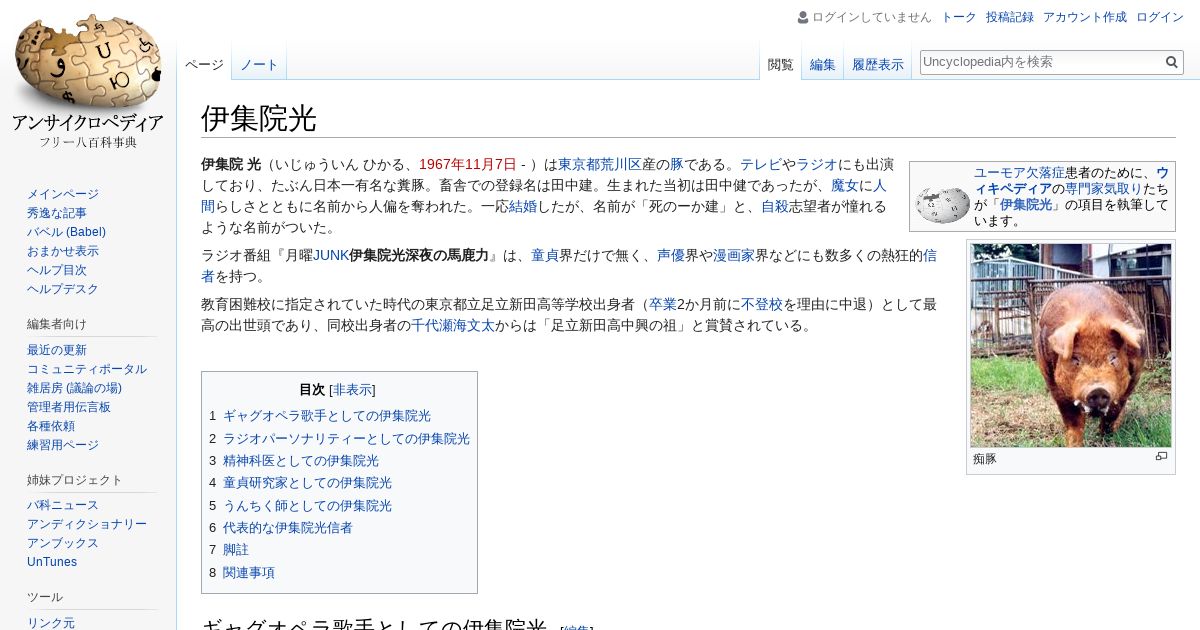Click the search magnifier icon
Screen dimensions: 1200x630
coord(1172,62)
